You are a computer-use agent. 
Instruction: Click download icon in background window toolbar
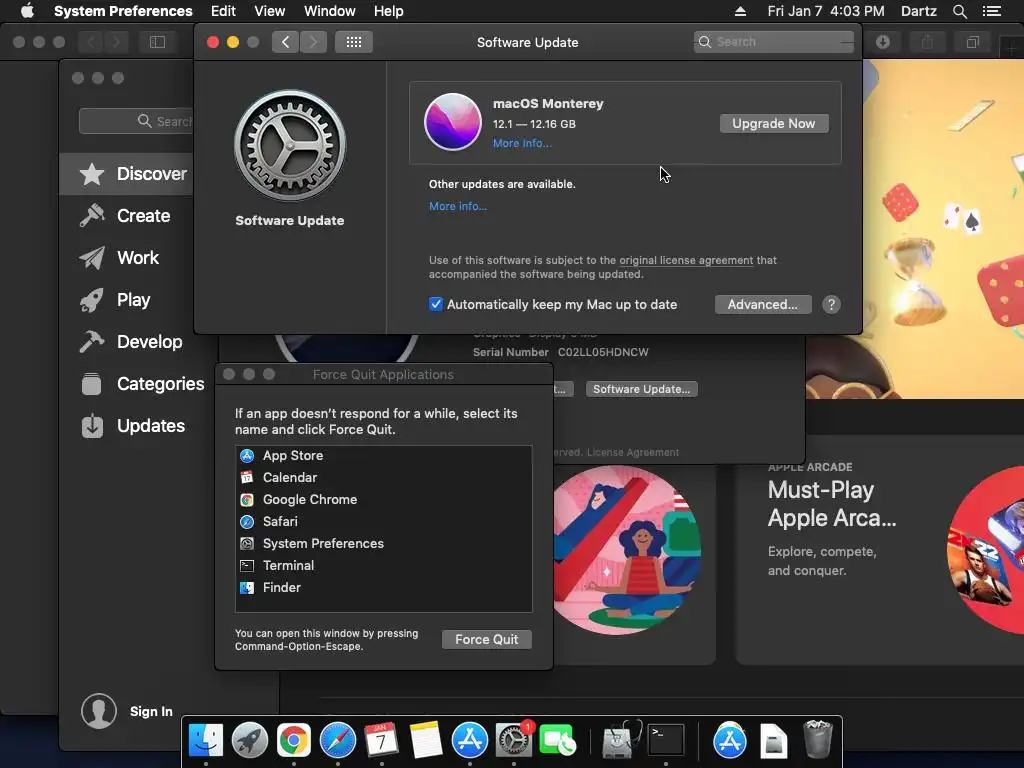pos(883,42)
